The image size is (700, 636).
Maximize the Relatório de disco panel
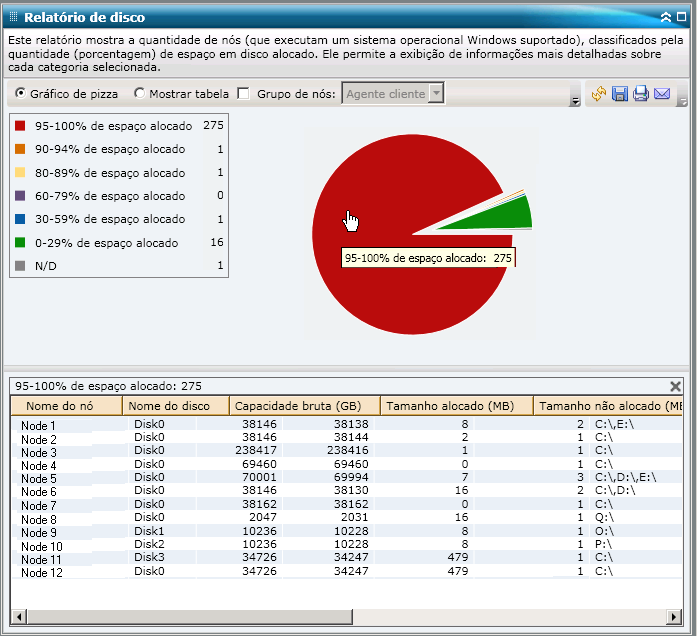point(682,17)
